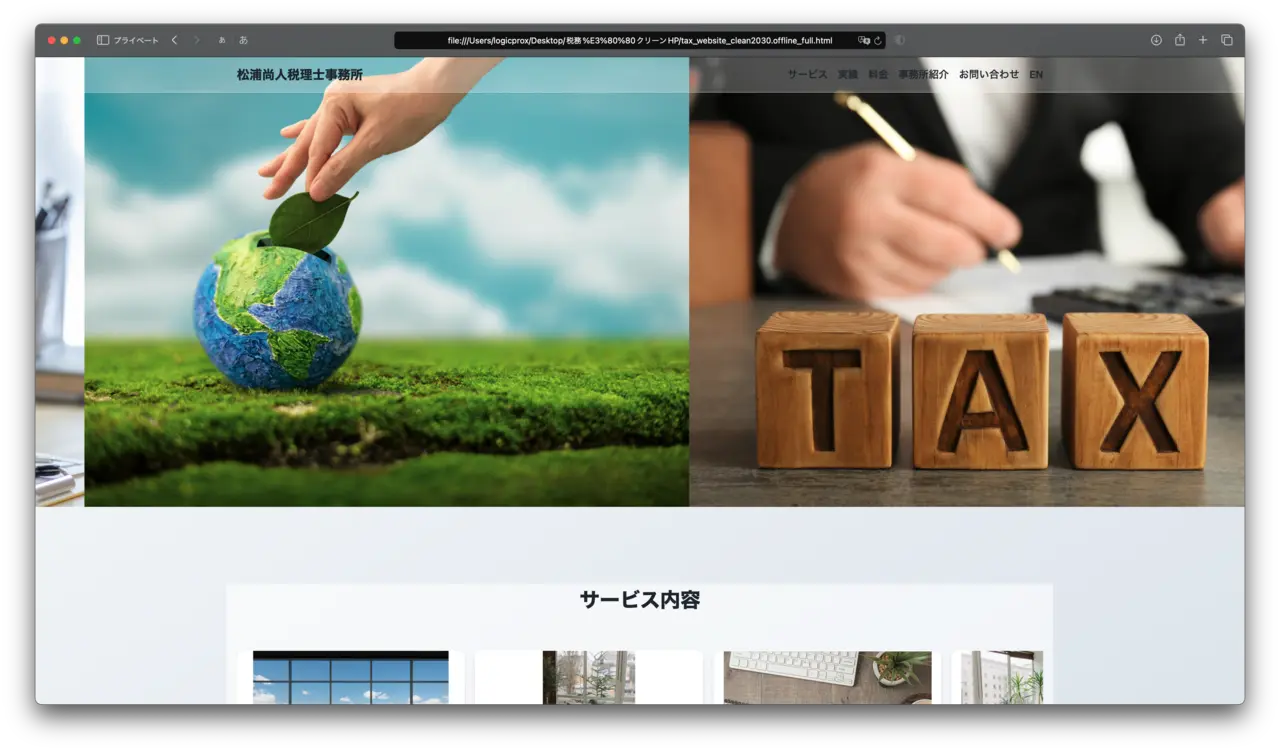Show the downloads list
Viewport: 1280px width, 751px height.
click(x=1156, y=40)
